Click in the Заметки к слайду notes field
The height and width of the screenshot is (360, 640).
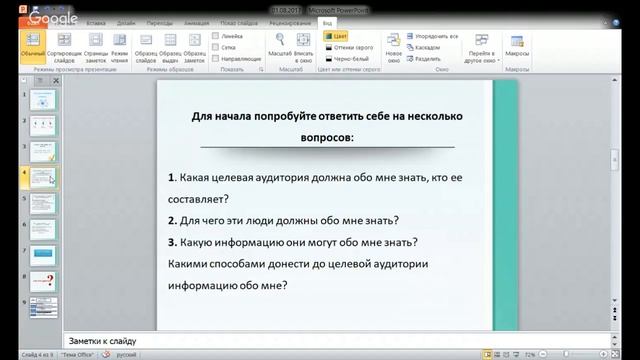(x=337, y=341)
